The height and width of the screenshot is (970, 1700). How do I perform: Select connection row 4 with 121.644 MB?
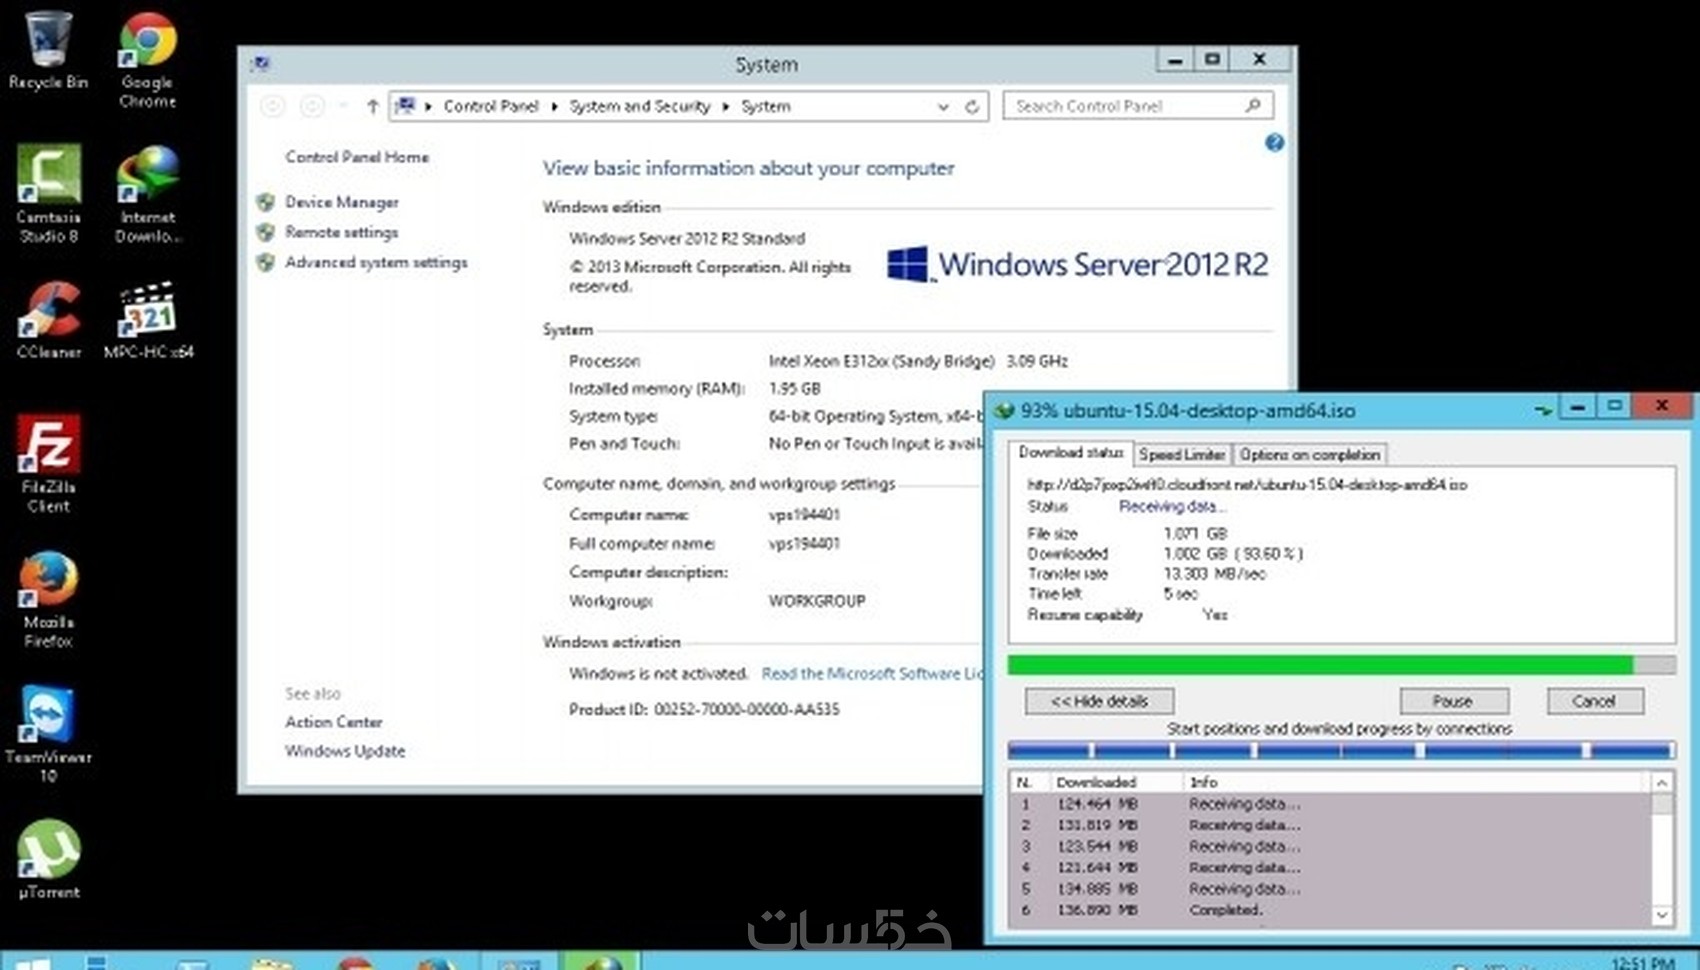[x=1329, y=867]
